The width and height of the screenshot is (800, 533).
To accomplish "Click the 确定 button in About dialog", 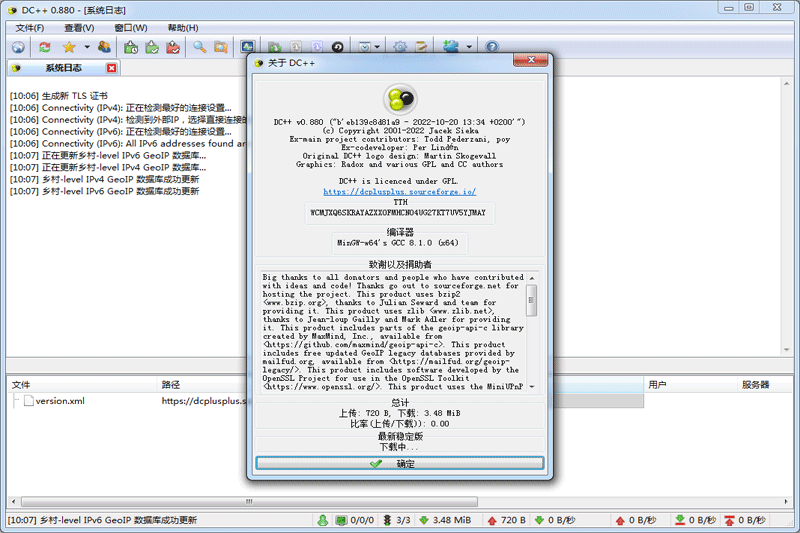I will point(399,464).
